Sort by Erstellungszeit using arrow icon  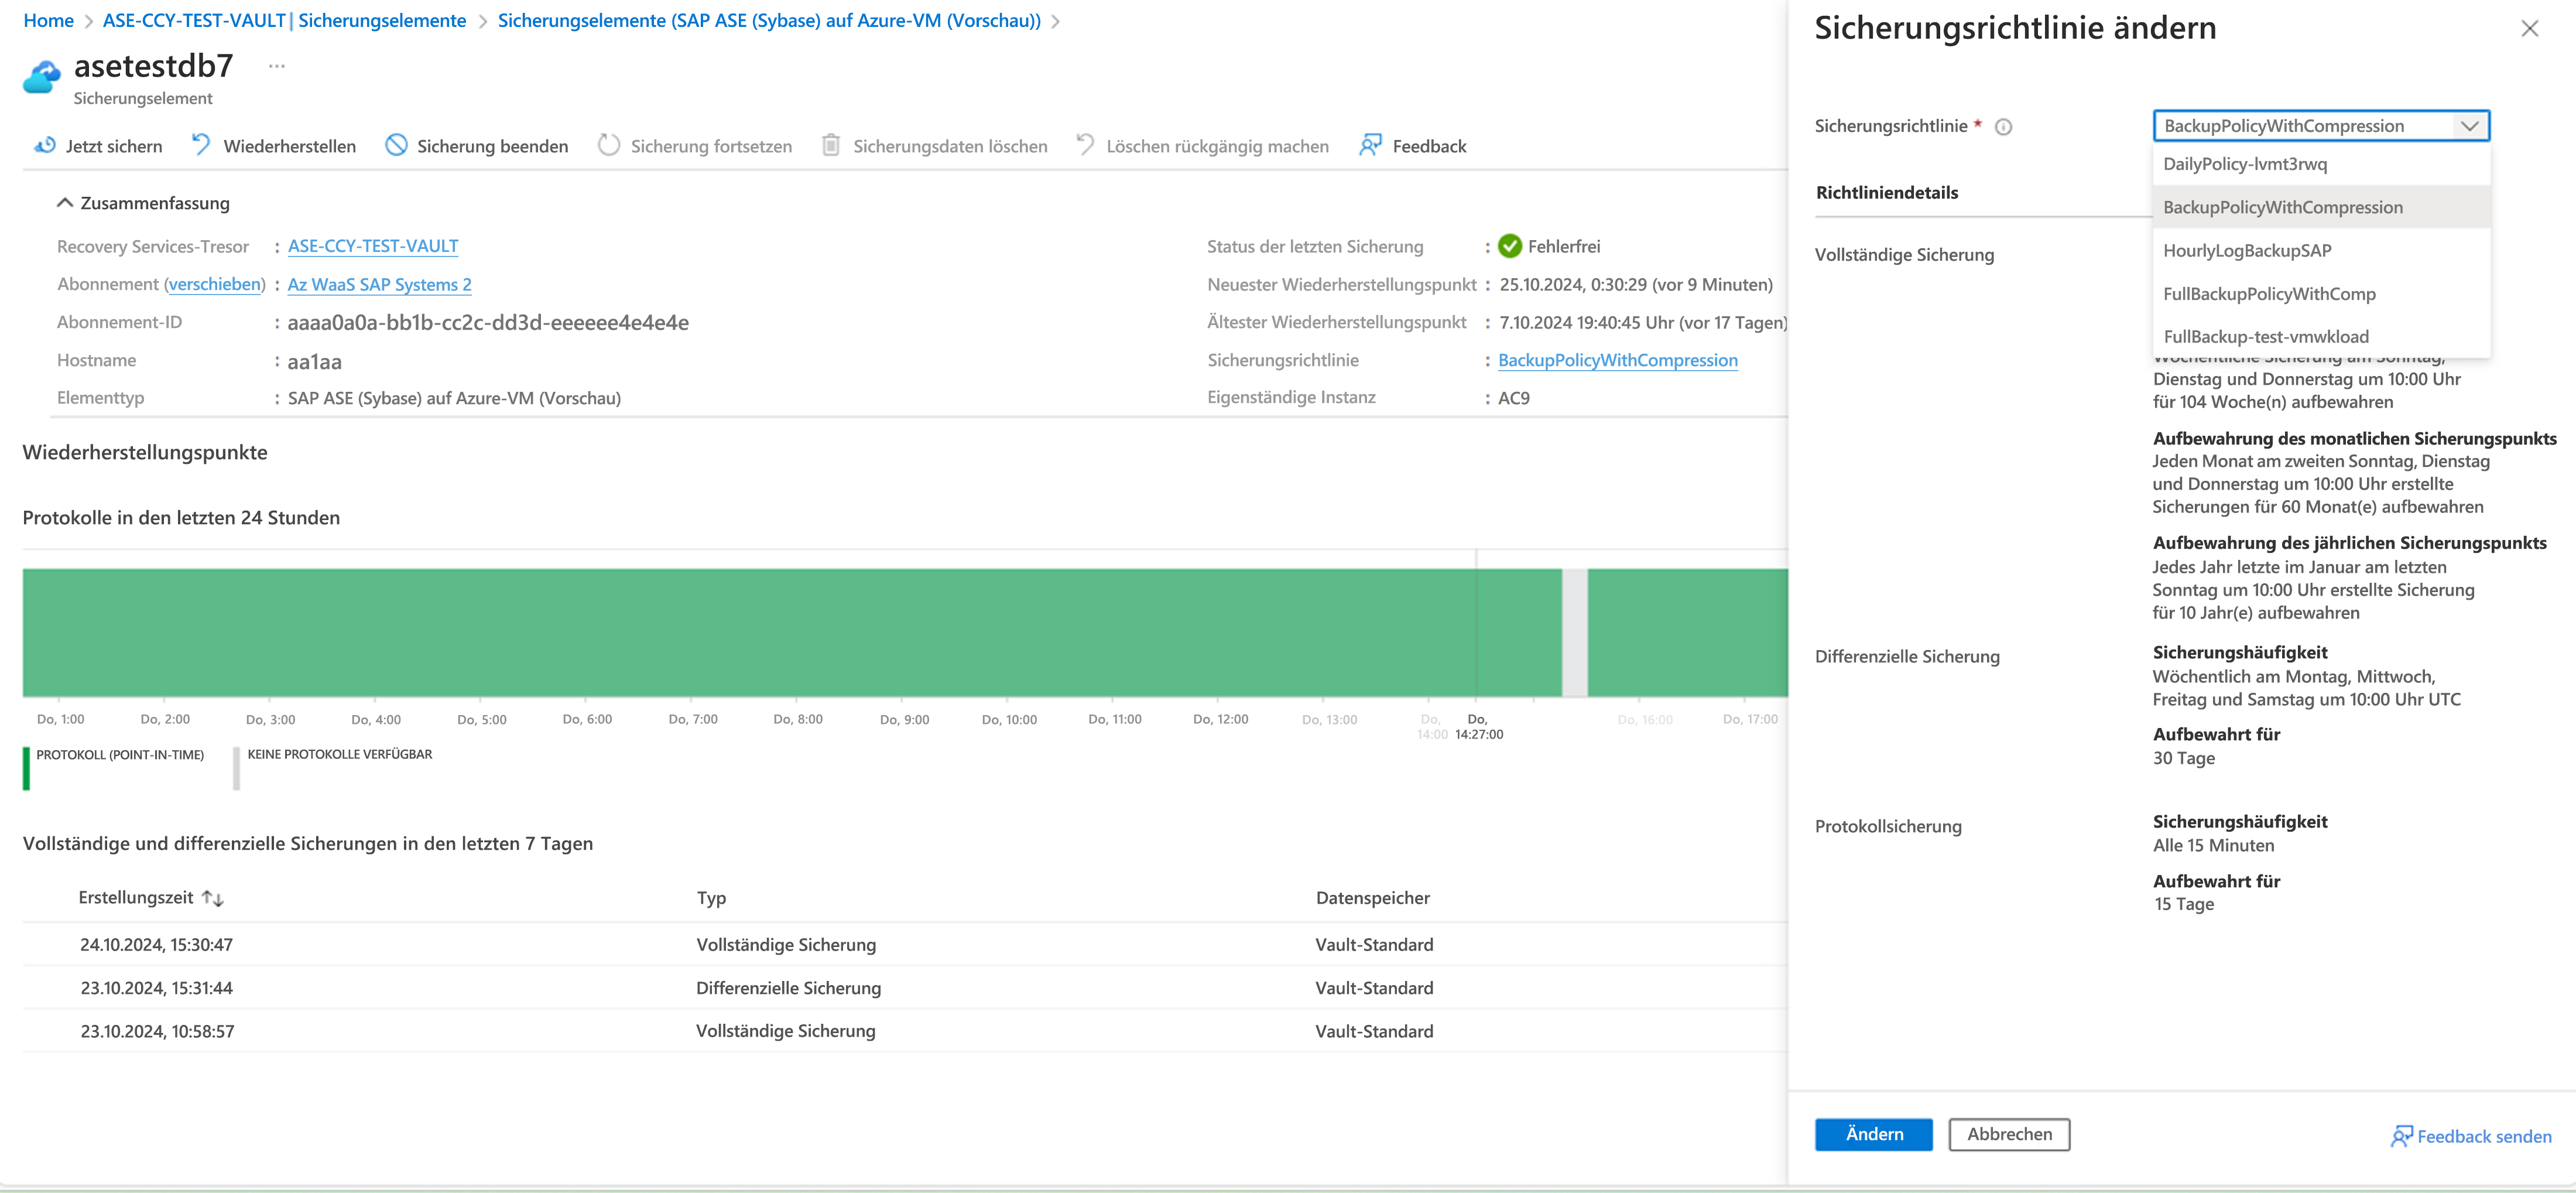(x=212, y=898)
